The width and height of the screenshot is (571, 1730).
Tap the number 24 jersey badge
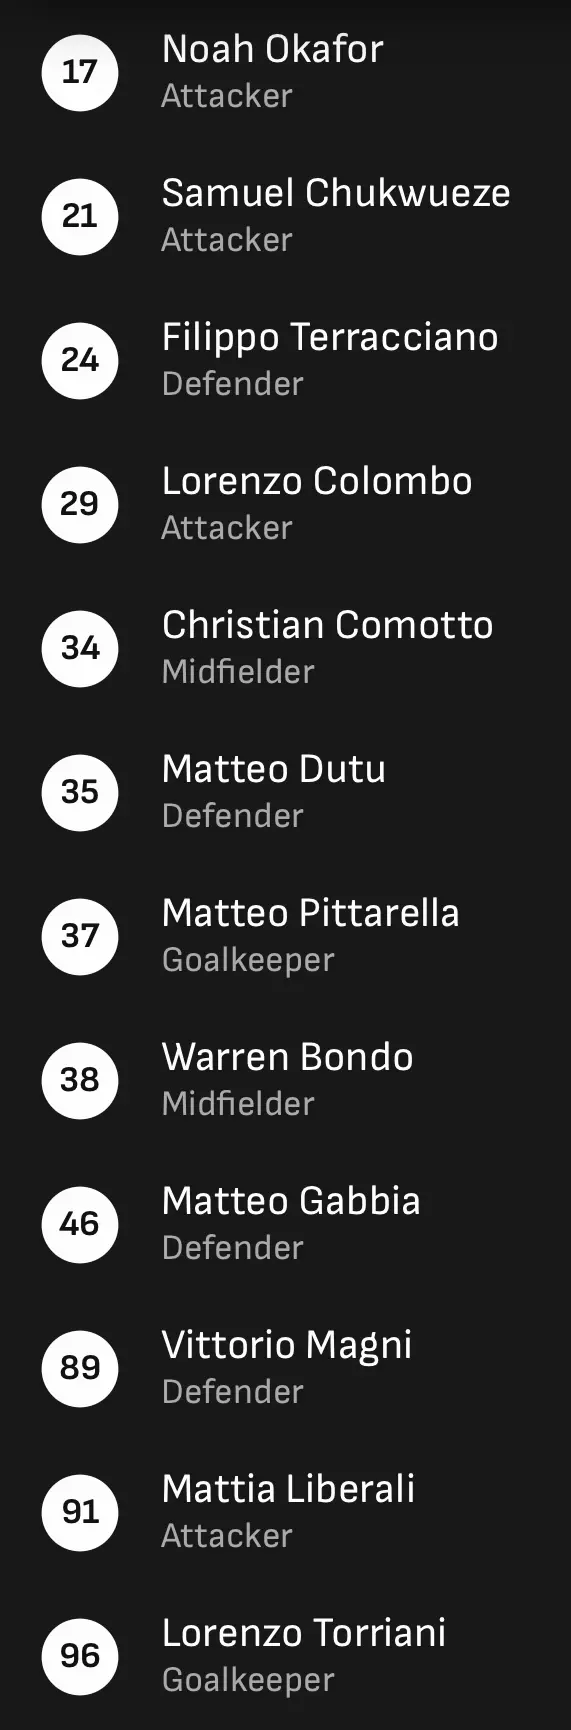(x=80, y=360)
